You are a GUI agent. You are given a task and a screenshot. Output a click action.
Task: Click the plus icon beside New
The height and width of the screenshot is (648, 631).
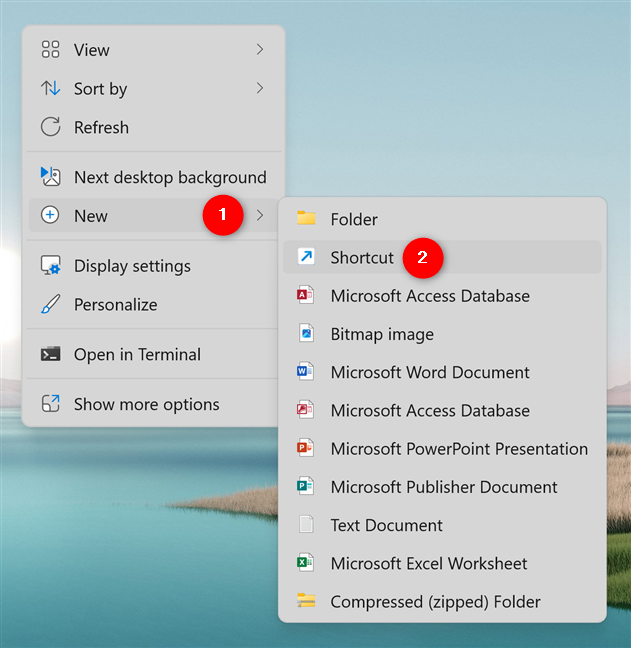50,215
